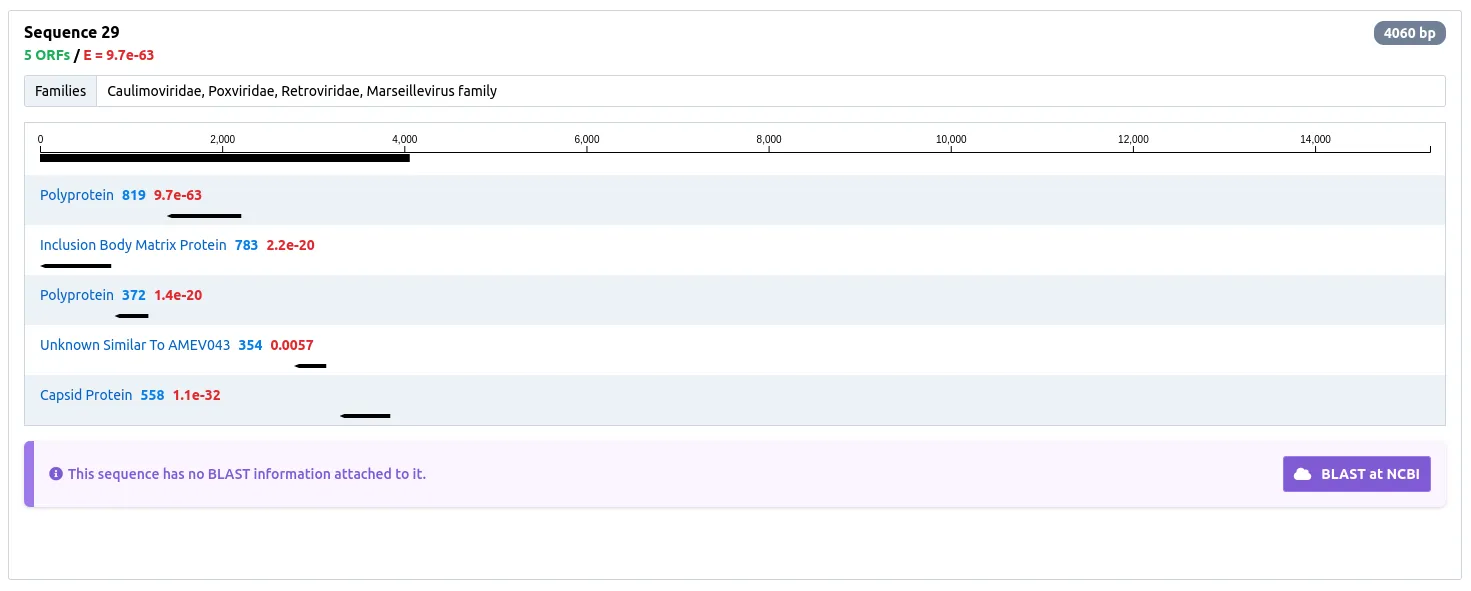
Task: Click the 4060 bp length badge
Action: (x=1410, y=32)
